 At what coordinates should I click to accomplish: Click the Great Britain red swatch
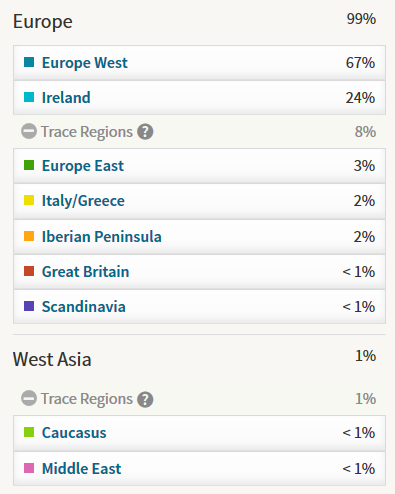pos(29,271)
